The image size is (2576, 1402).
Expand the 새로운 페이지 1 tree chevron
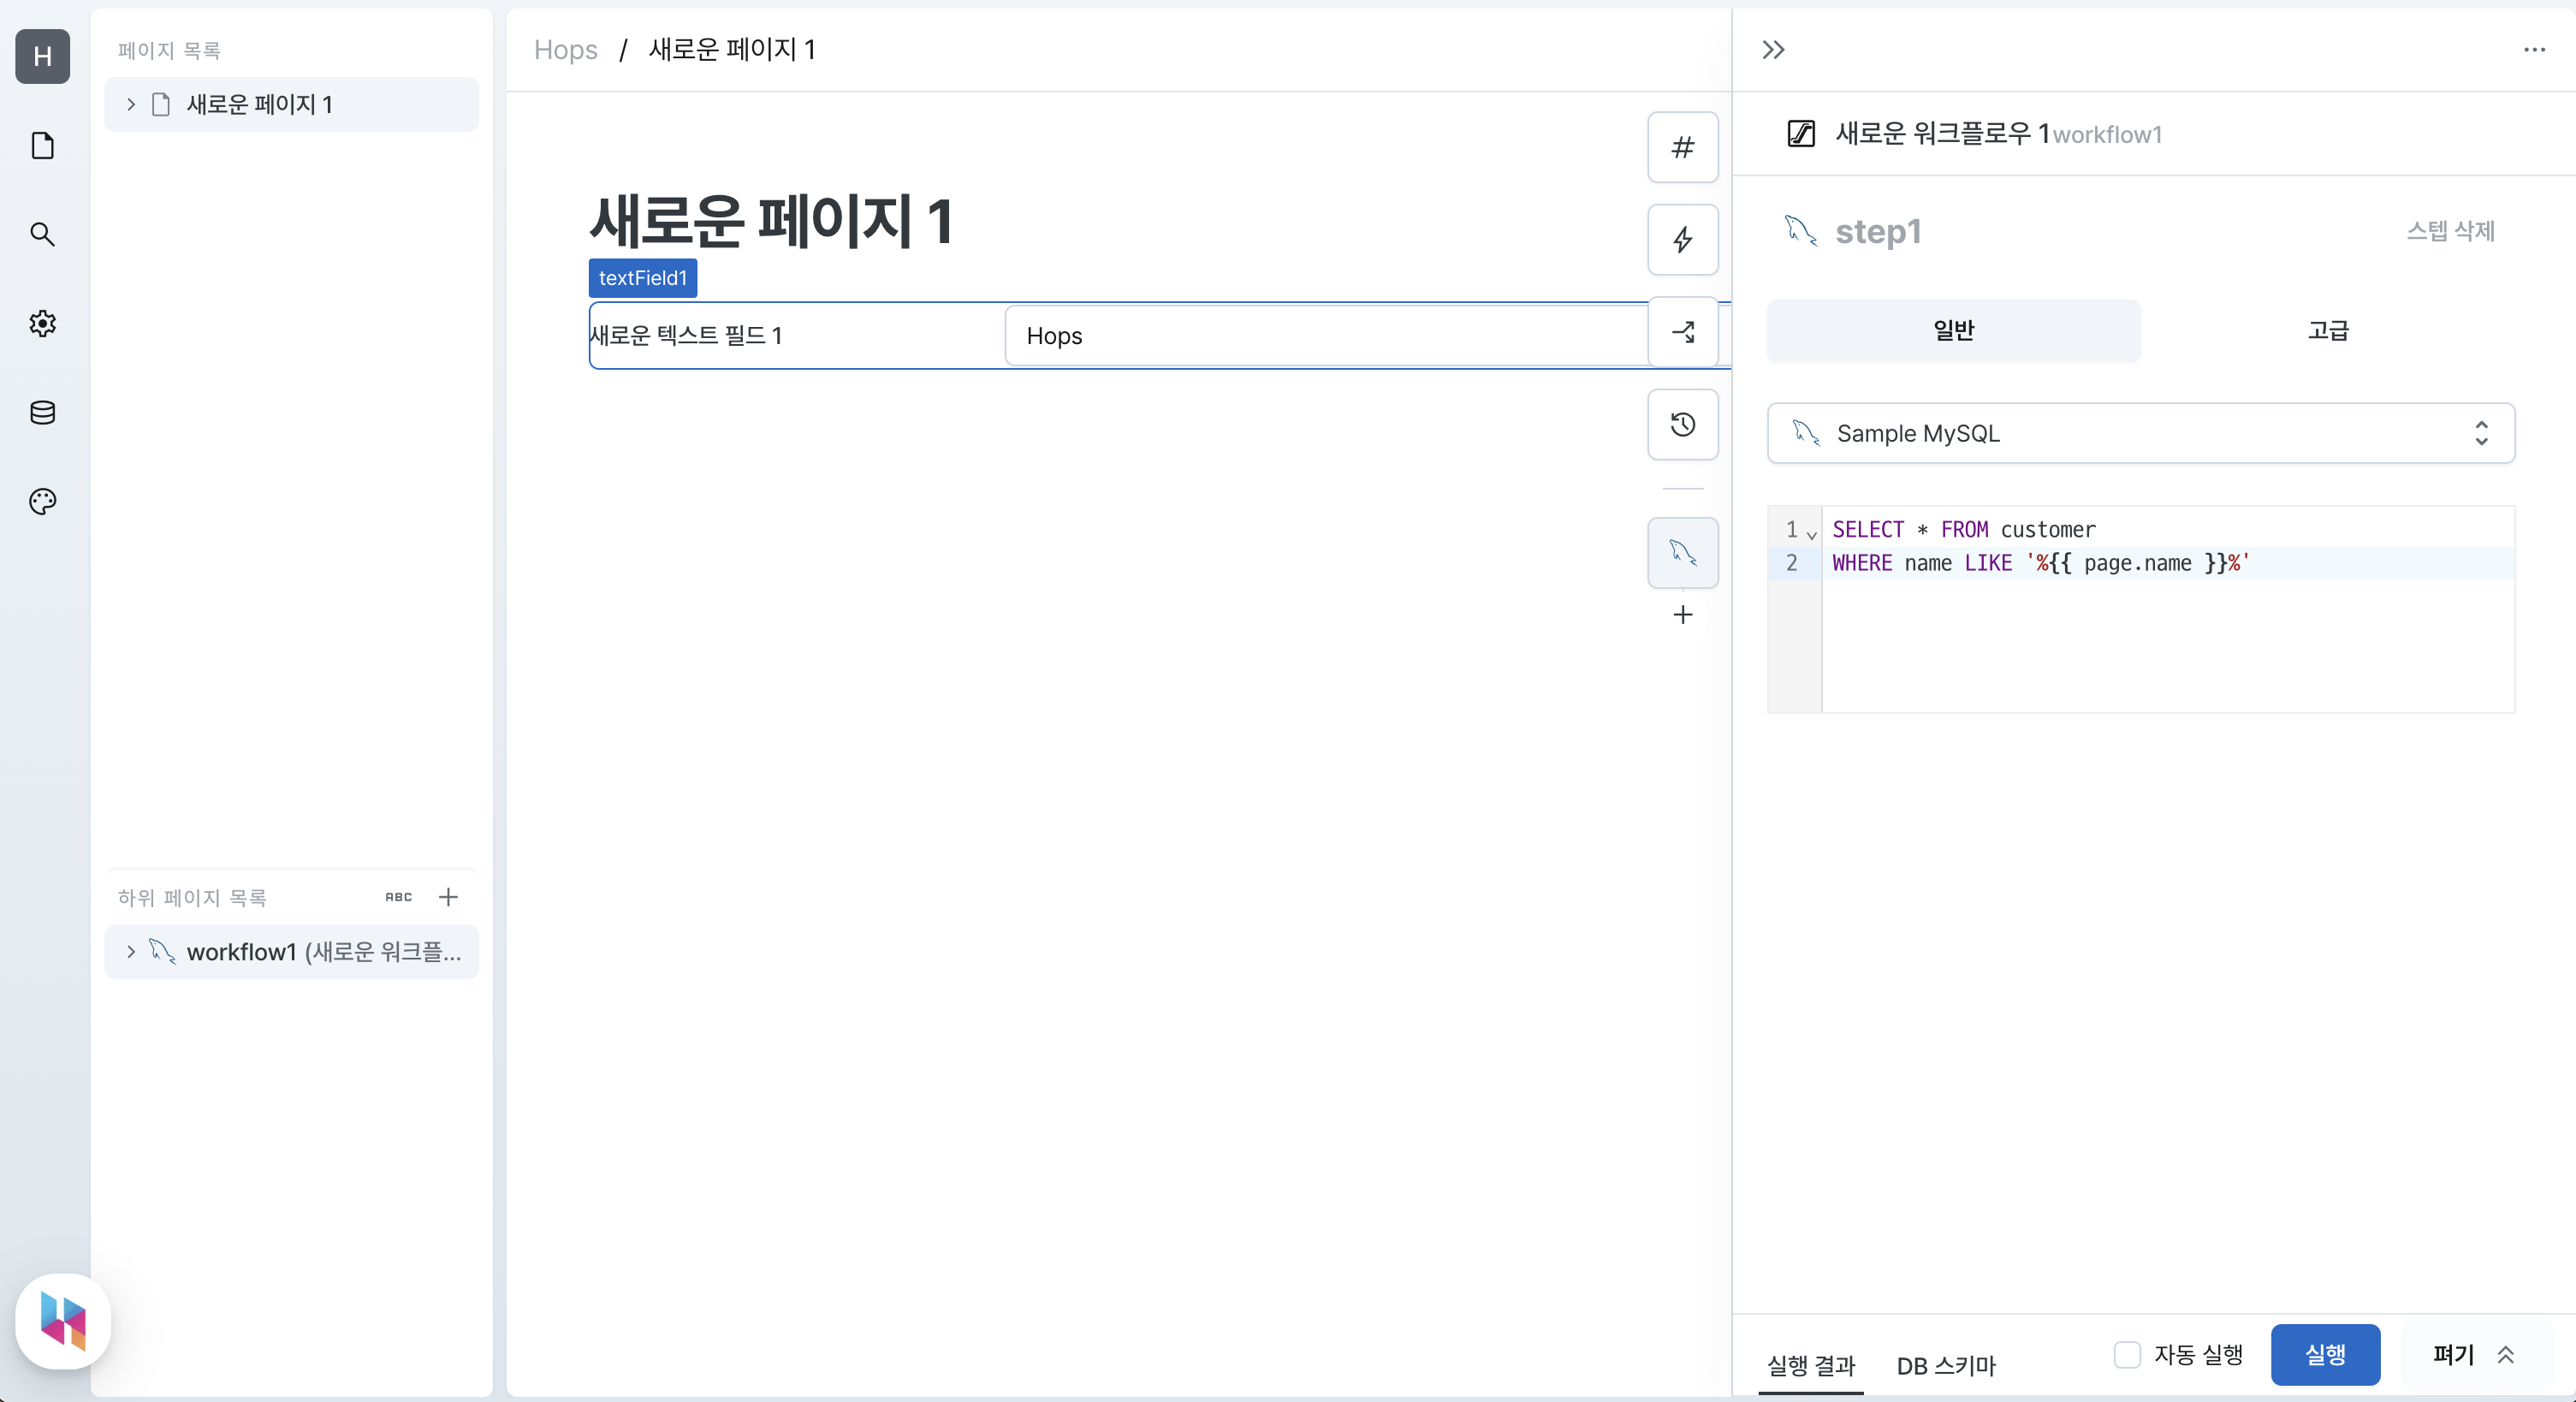[130, 104]
